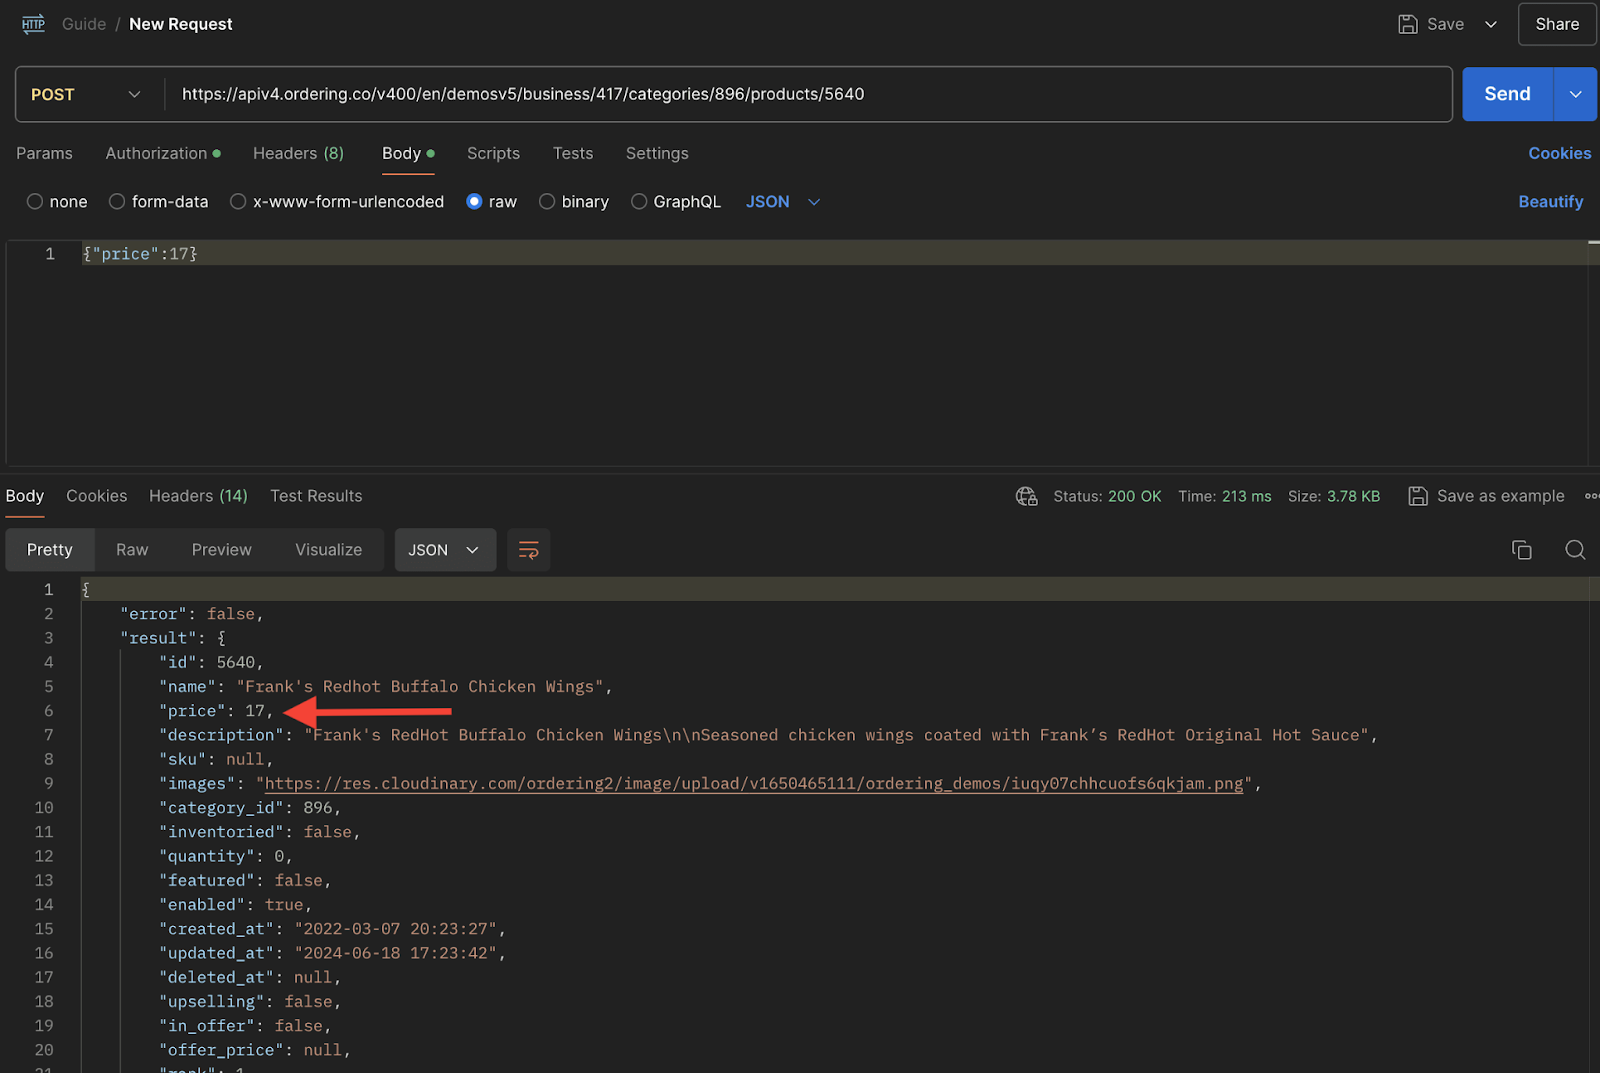Open the Test Results response tab

click(x=316, y=496)
